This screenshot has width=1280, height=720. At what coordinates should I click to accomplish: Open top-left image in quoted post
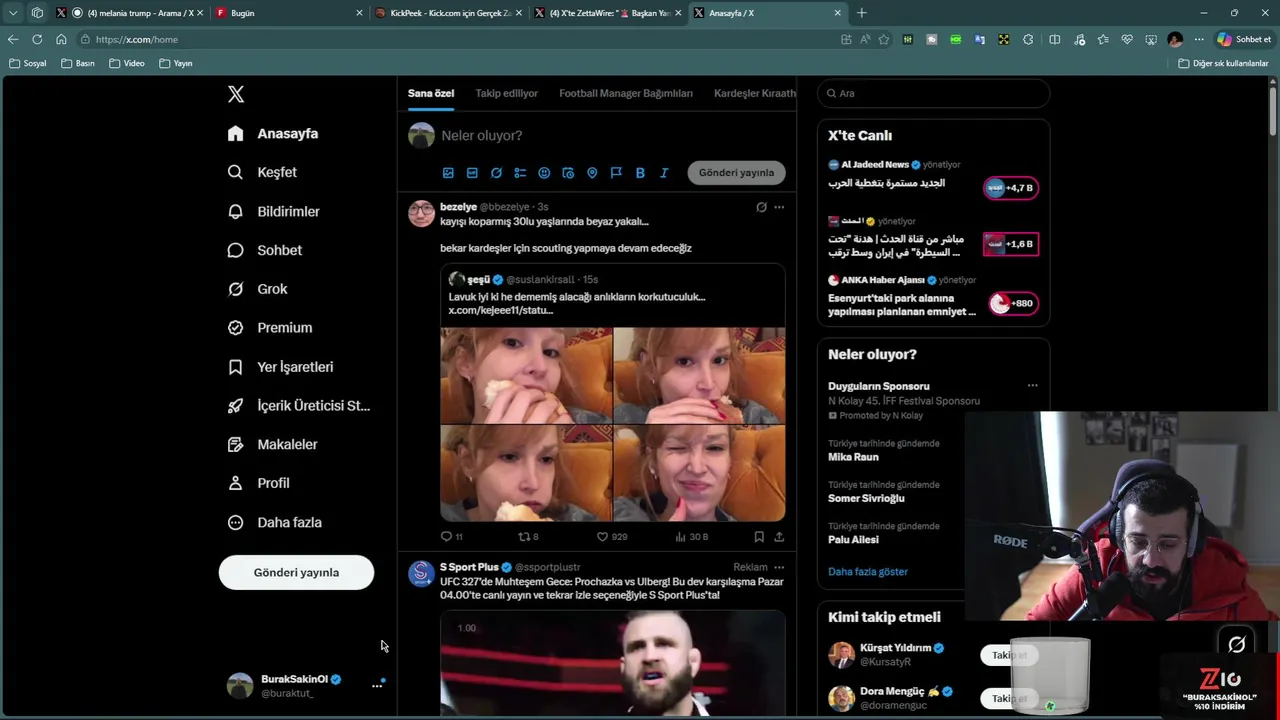click(526, 375)
